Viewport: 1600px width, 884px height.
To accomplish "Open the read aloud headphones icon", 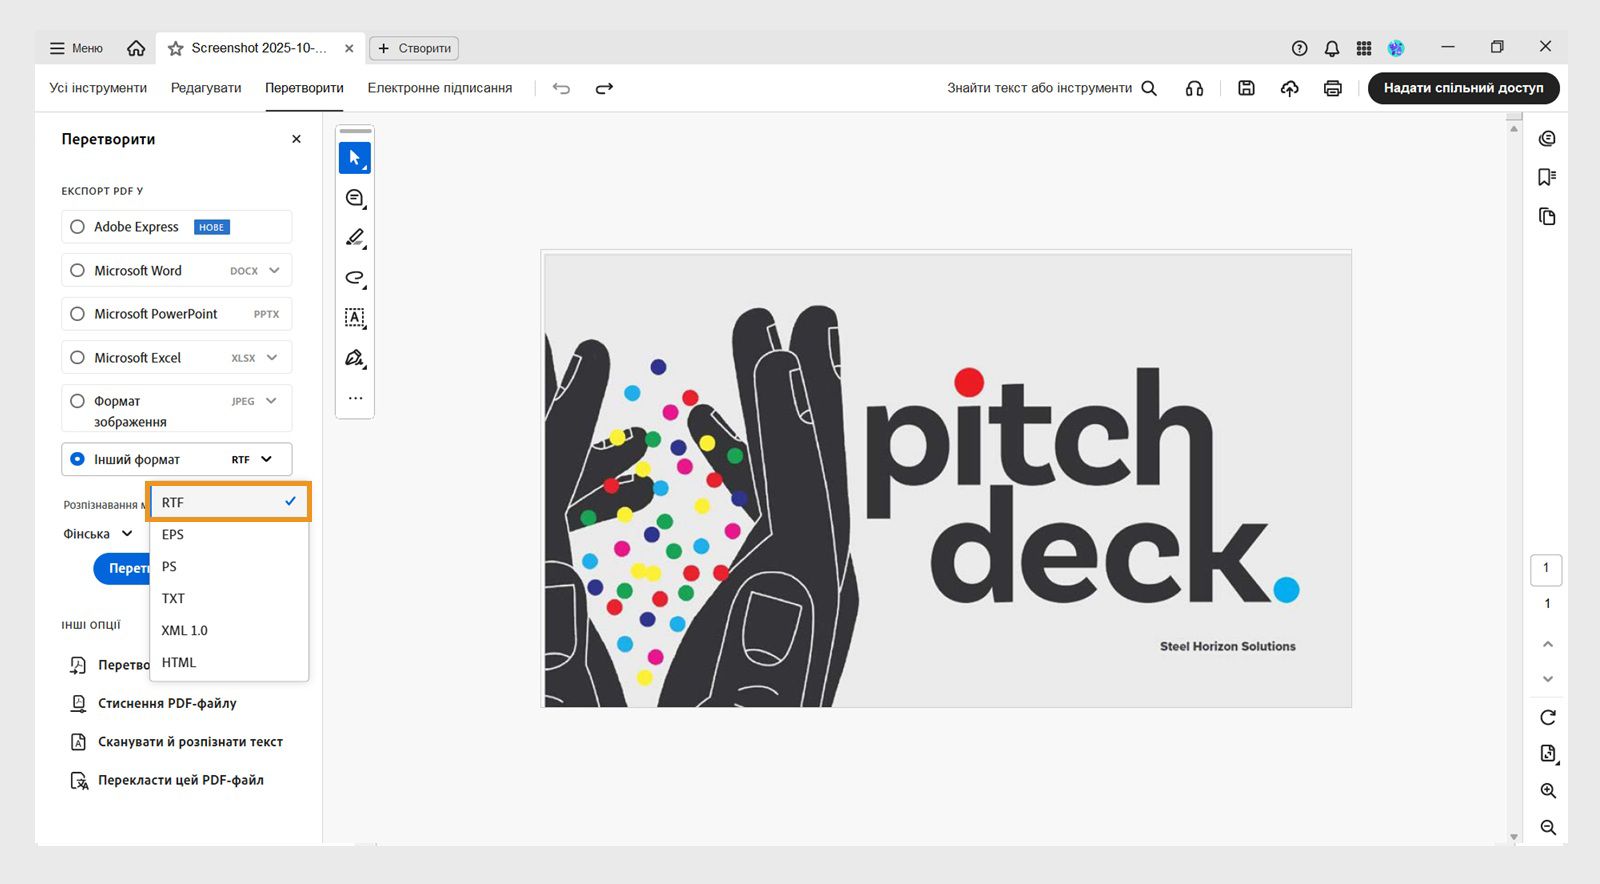I will (1194, 88).
